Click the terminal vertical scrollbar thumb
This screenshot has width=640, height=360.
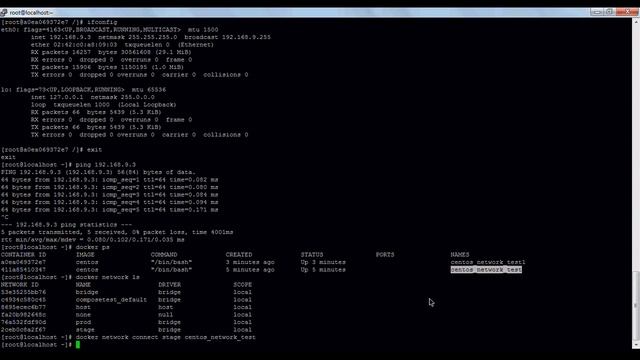[636, 305]
